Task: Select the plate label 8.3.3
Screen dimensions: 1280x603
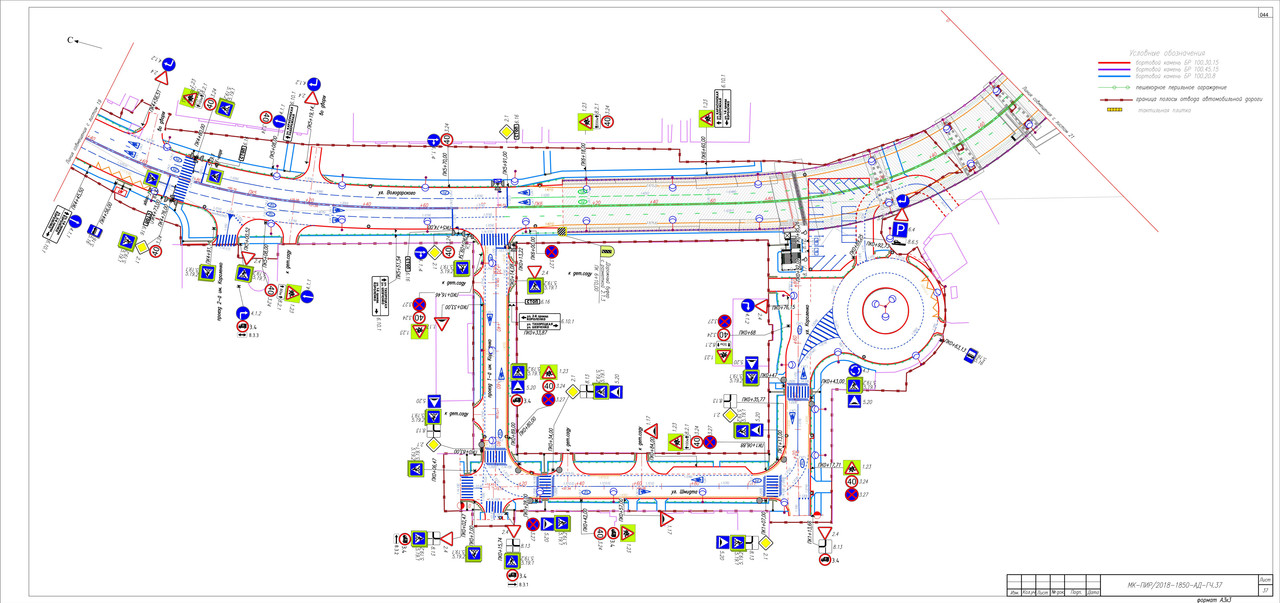Action: [254, 334]
